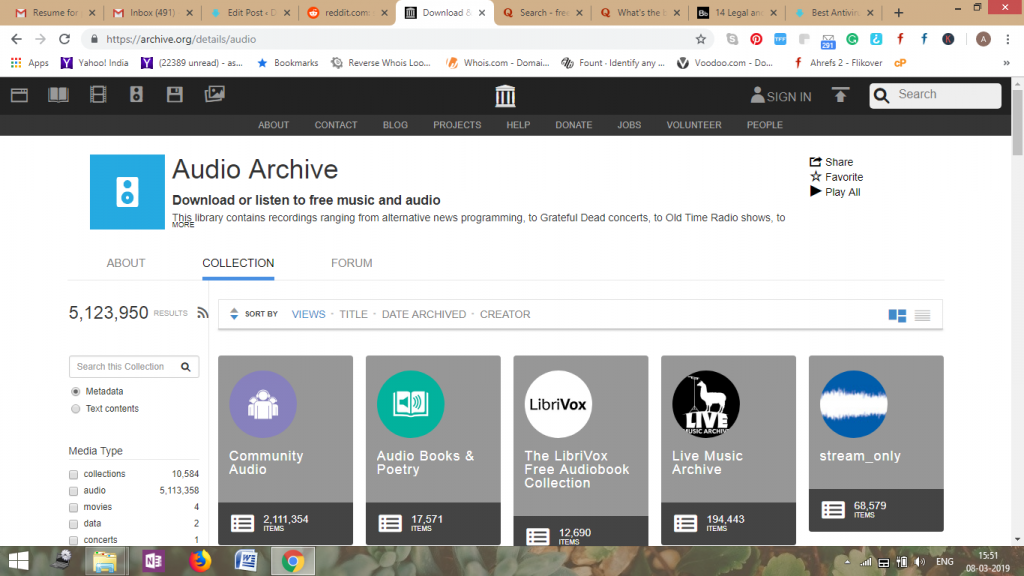The height and width of the screenshot is (576, 1024).
Task: Open the stream_only collection tile
Action: tap(876, 443)
